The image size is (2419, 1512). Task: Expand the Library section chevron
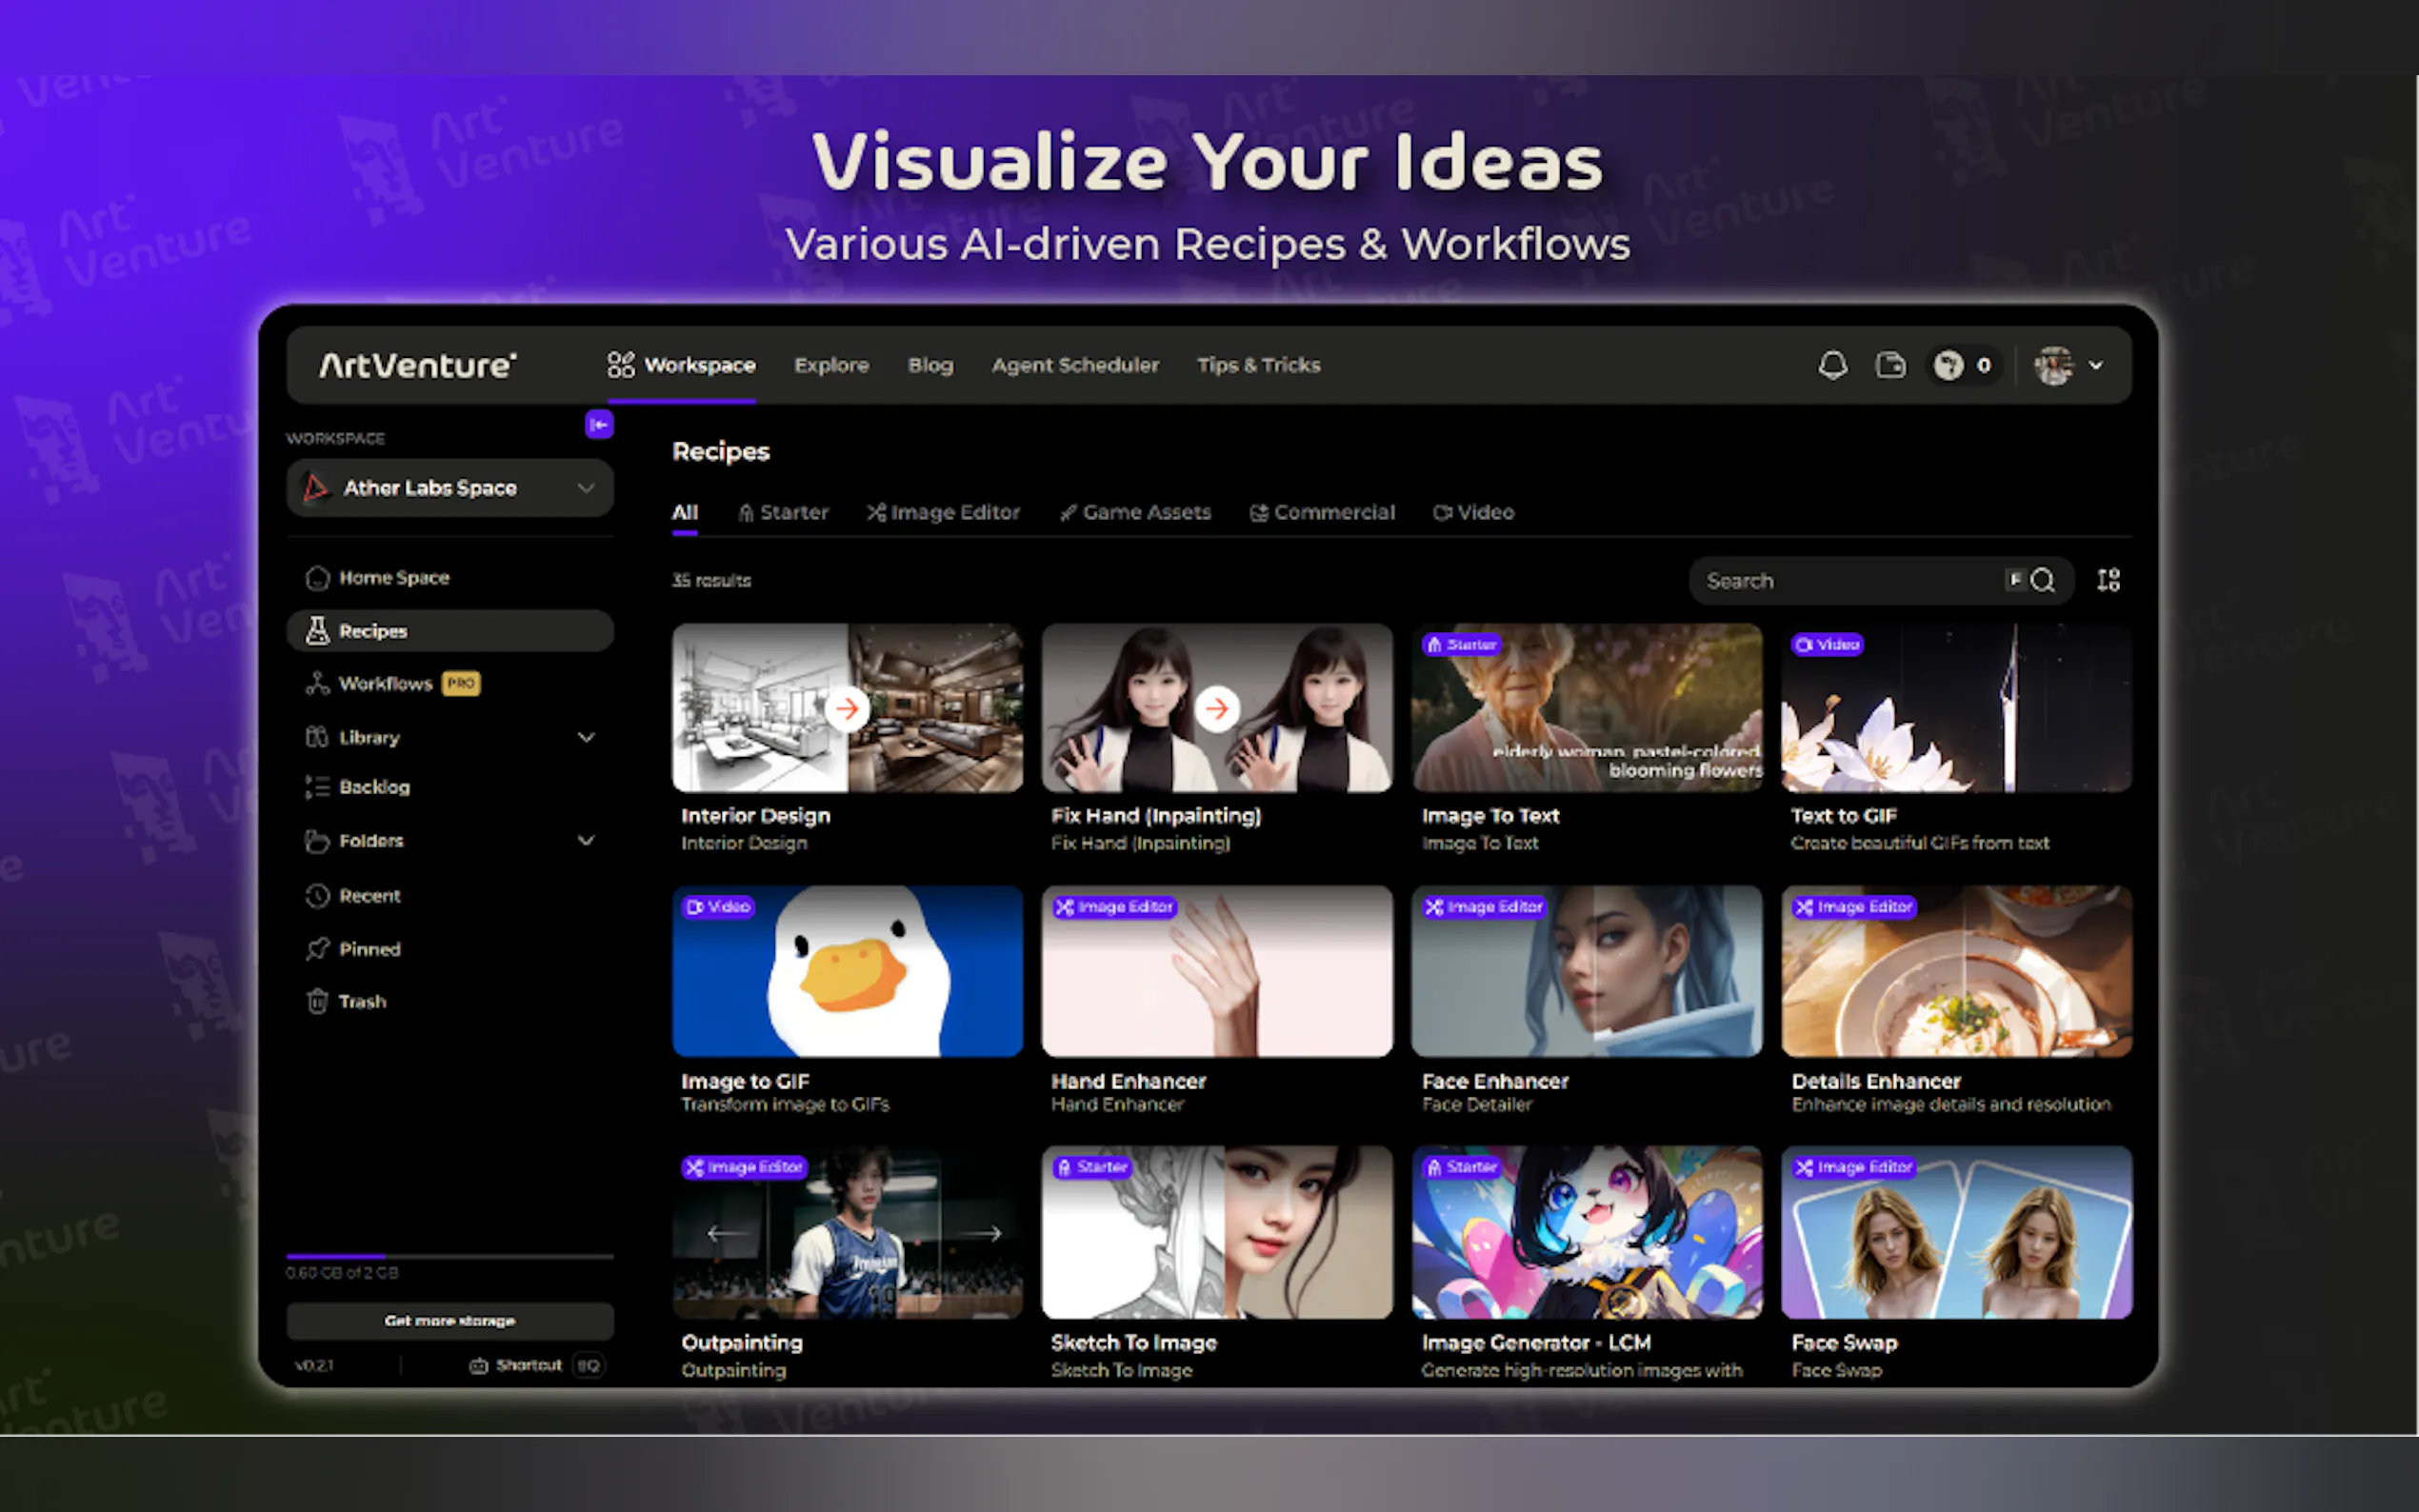point(586,738)
